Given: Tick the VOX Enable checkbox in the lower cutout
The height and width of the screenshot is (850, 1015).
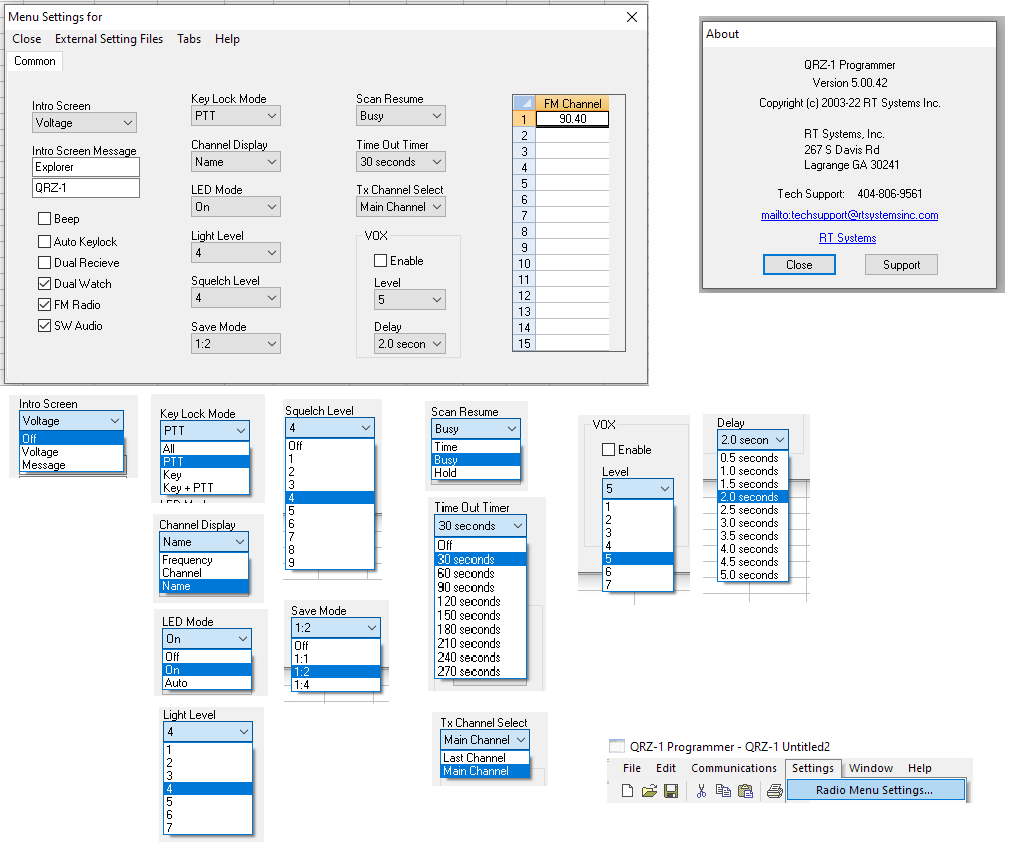Looking at the screenshot, I should [608, 449].
